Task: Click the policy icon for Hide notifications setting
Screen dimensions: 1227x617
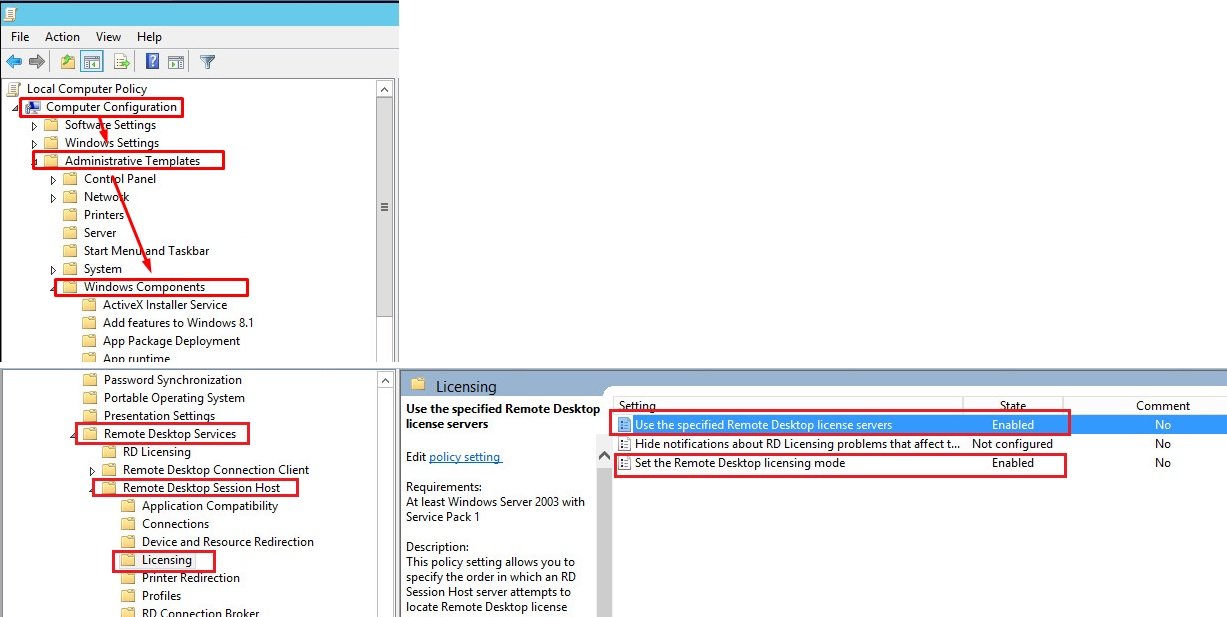Action: click(x=625, y=444)
